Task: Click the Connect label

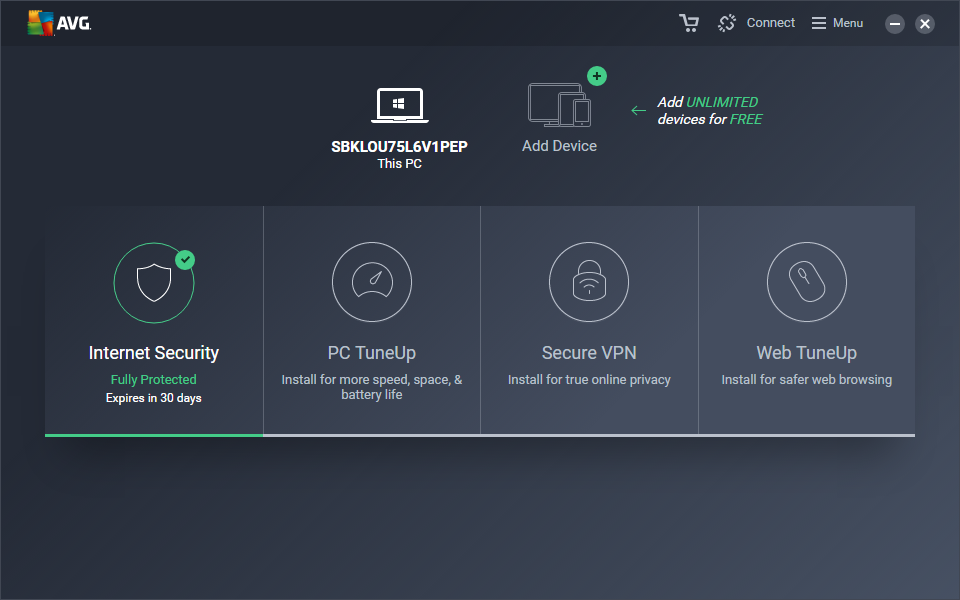Action: 770,23
